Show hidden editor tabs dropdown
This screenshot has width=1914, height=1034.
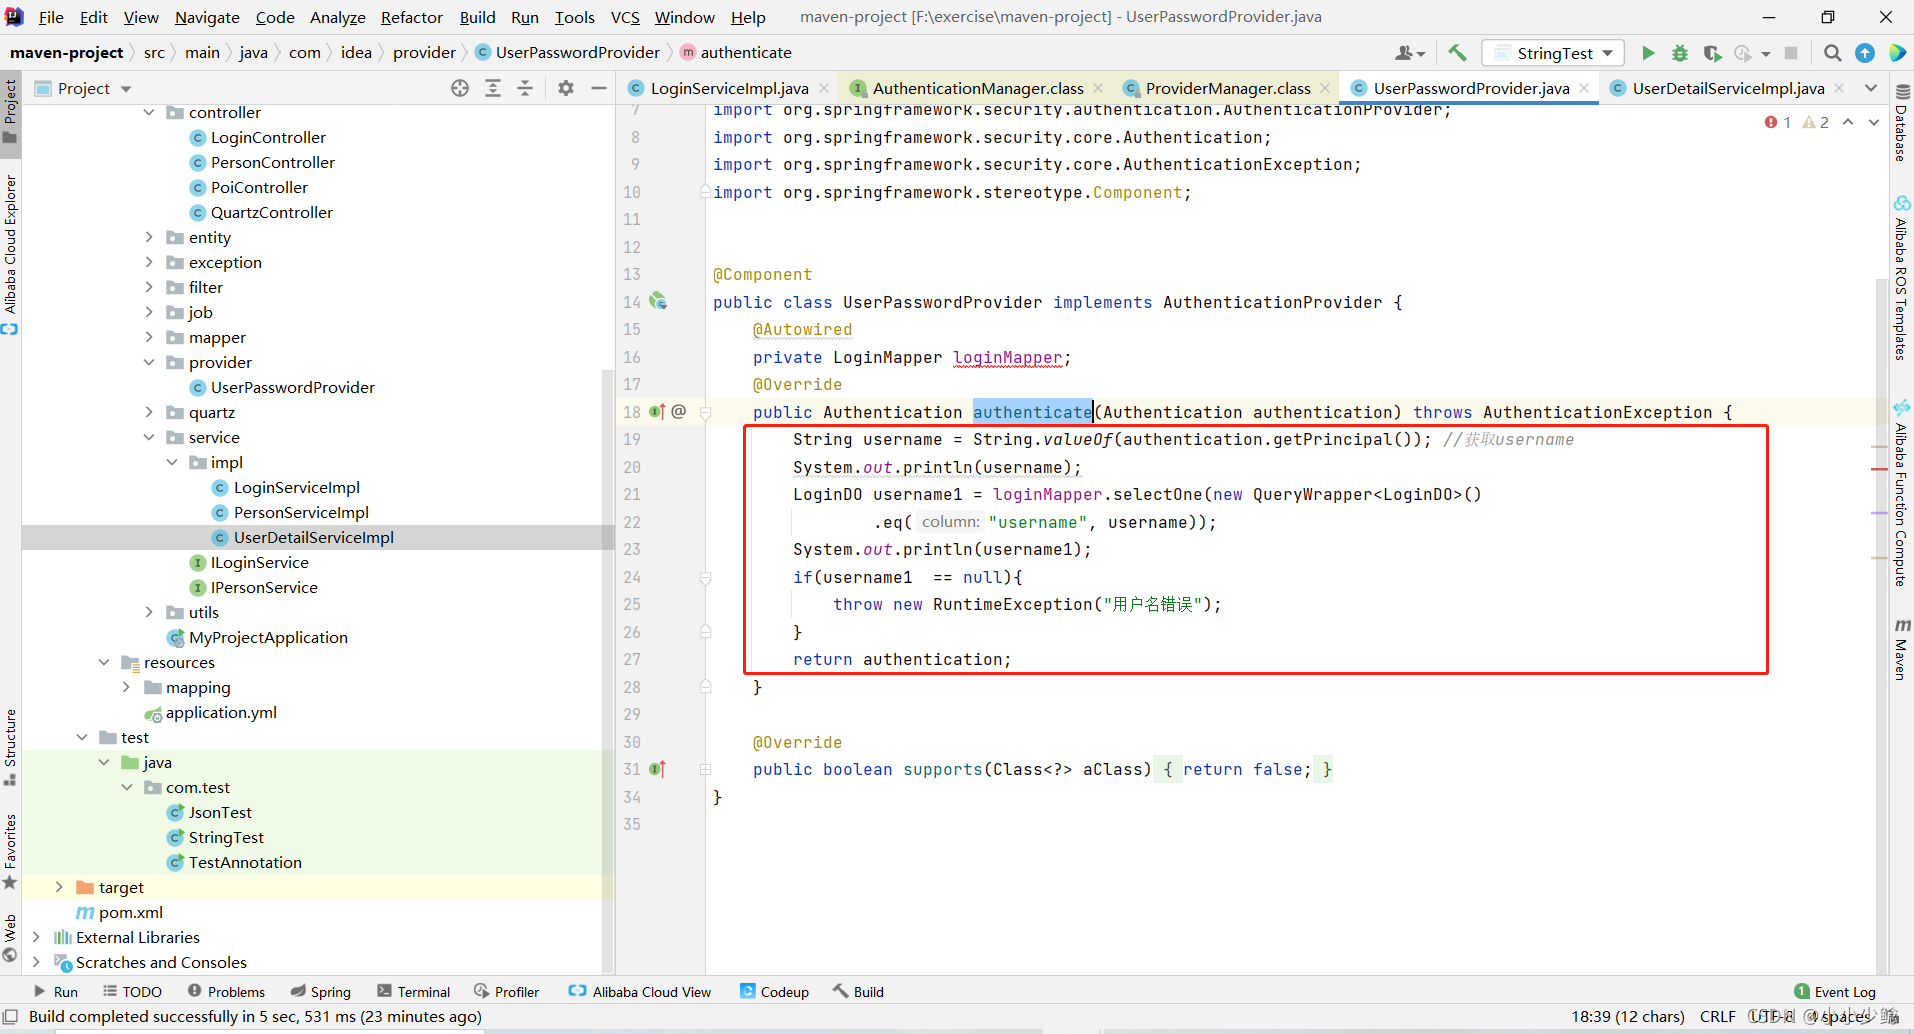[x=1871, y=88]
